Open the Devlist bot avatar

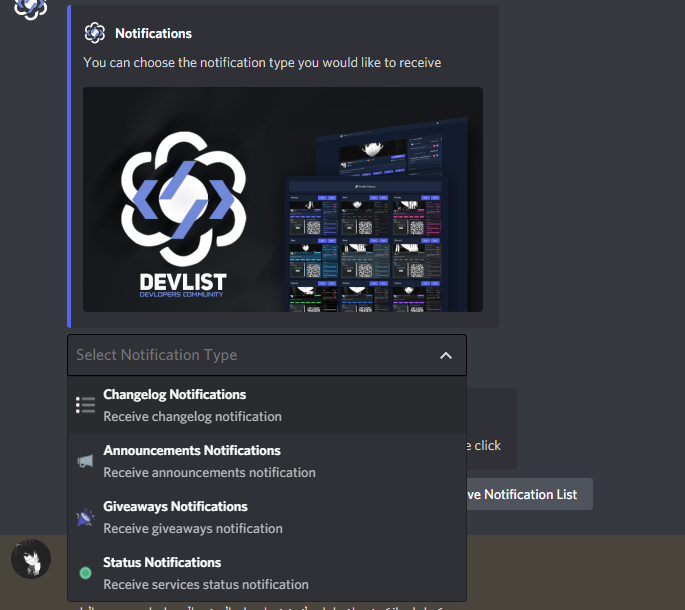31,8
